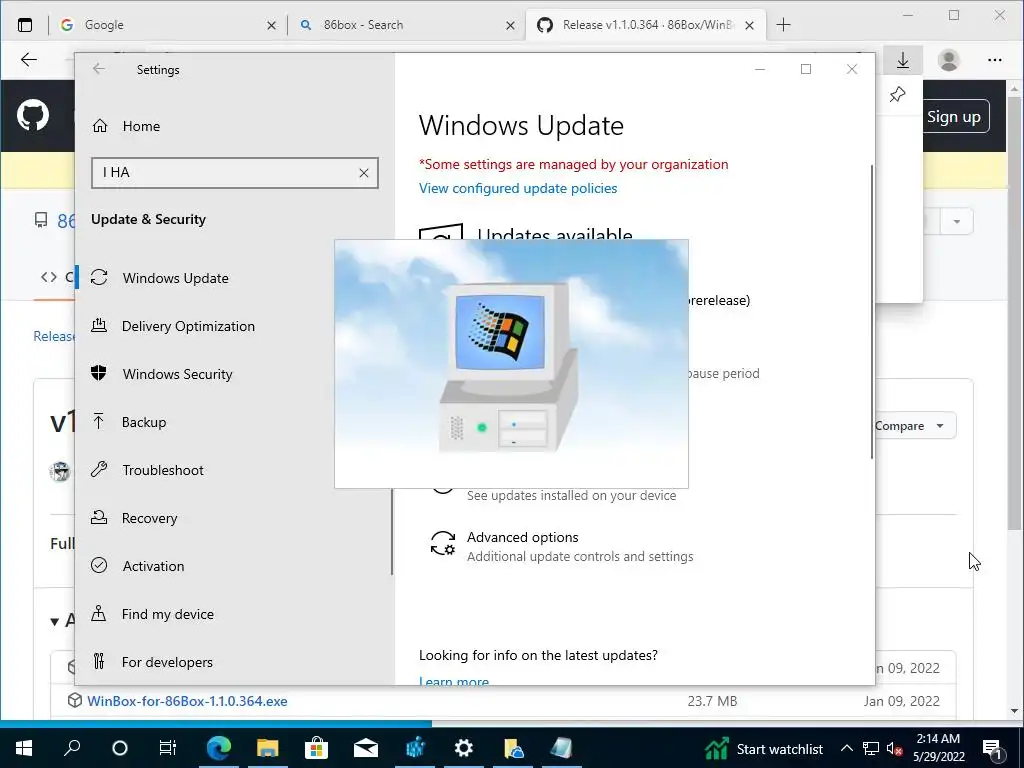Image resolution: width=1024 pixels, height=768 pixels.
Task: Pin the downloads flyout
Action: 897,95
